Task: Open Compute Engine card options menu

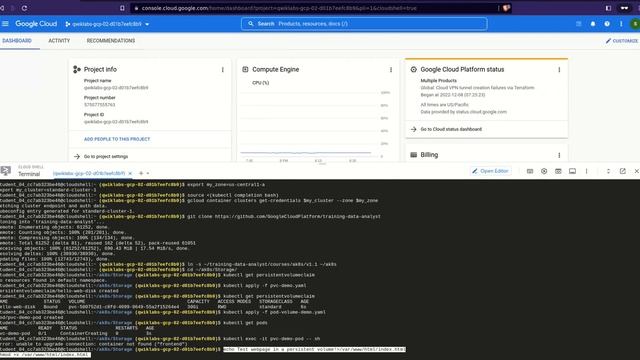Action: pyautogui.click(x=391, y=70)
